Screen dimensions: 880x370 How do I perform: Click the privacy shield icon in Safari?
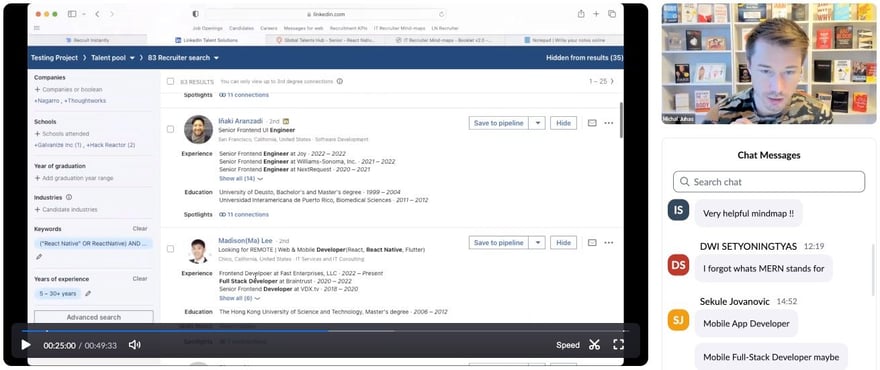point(195,14)
